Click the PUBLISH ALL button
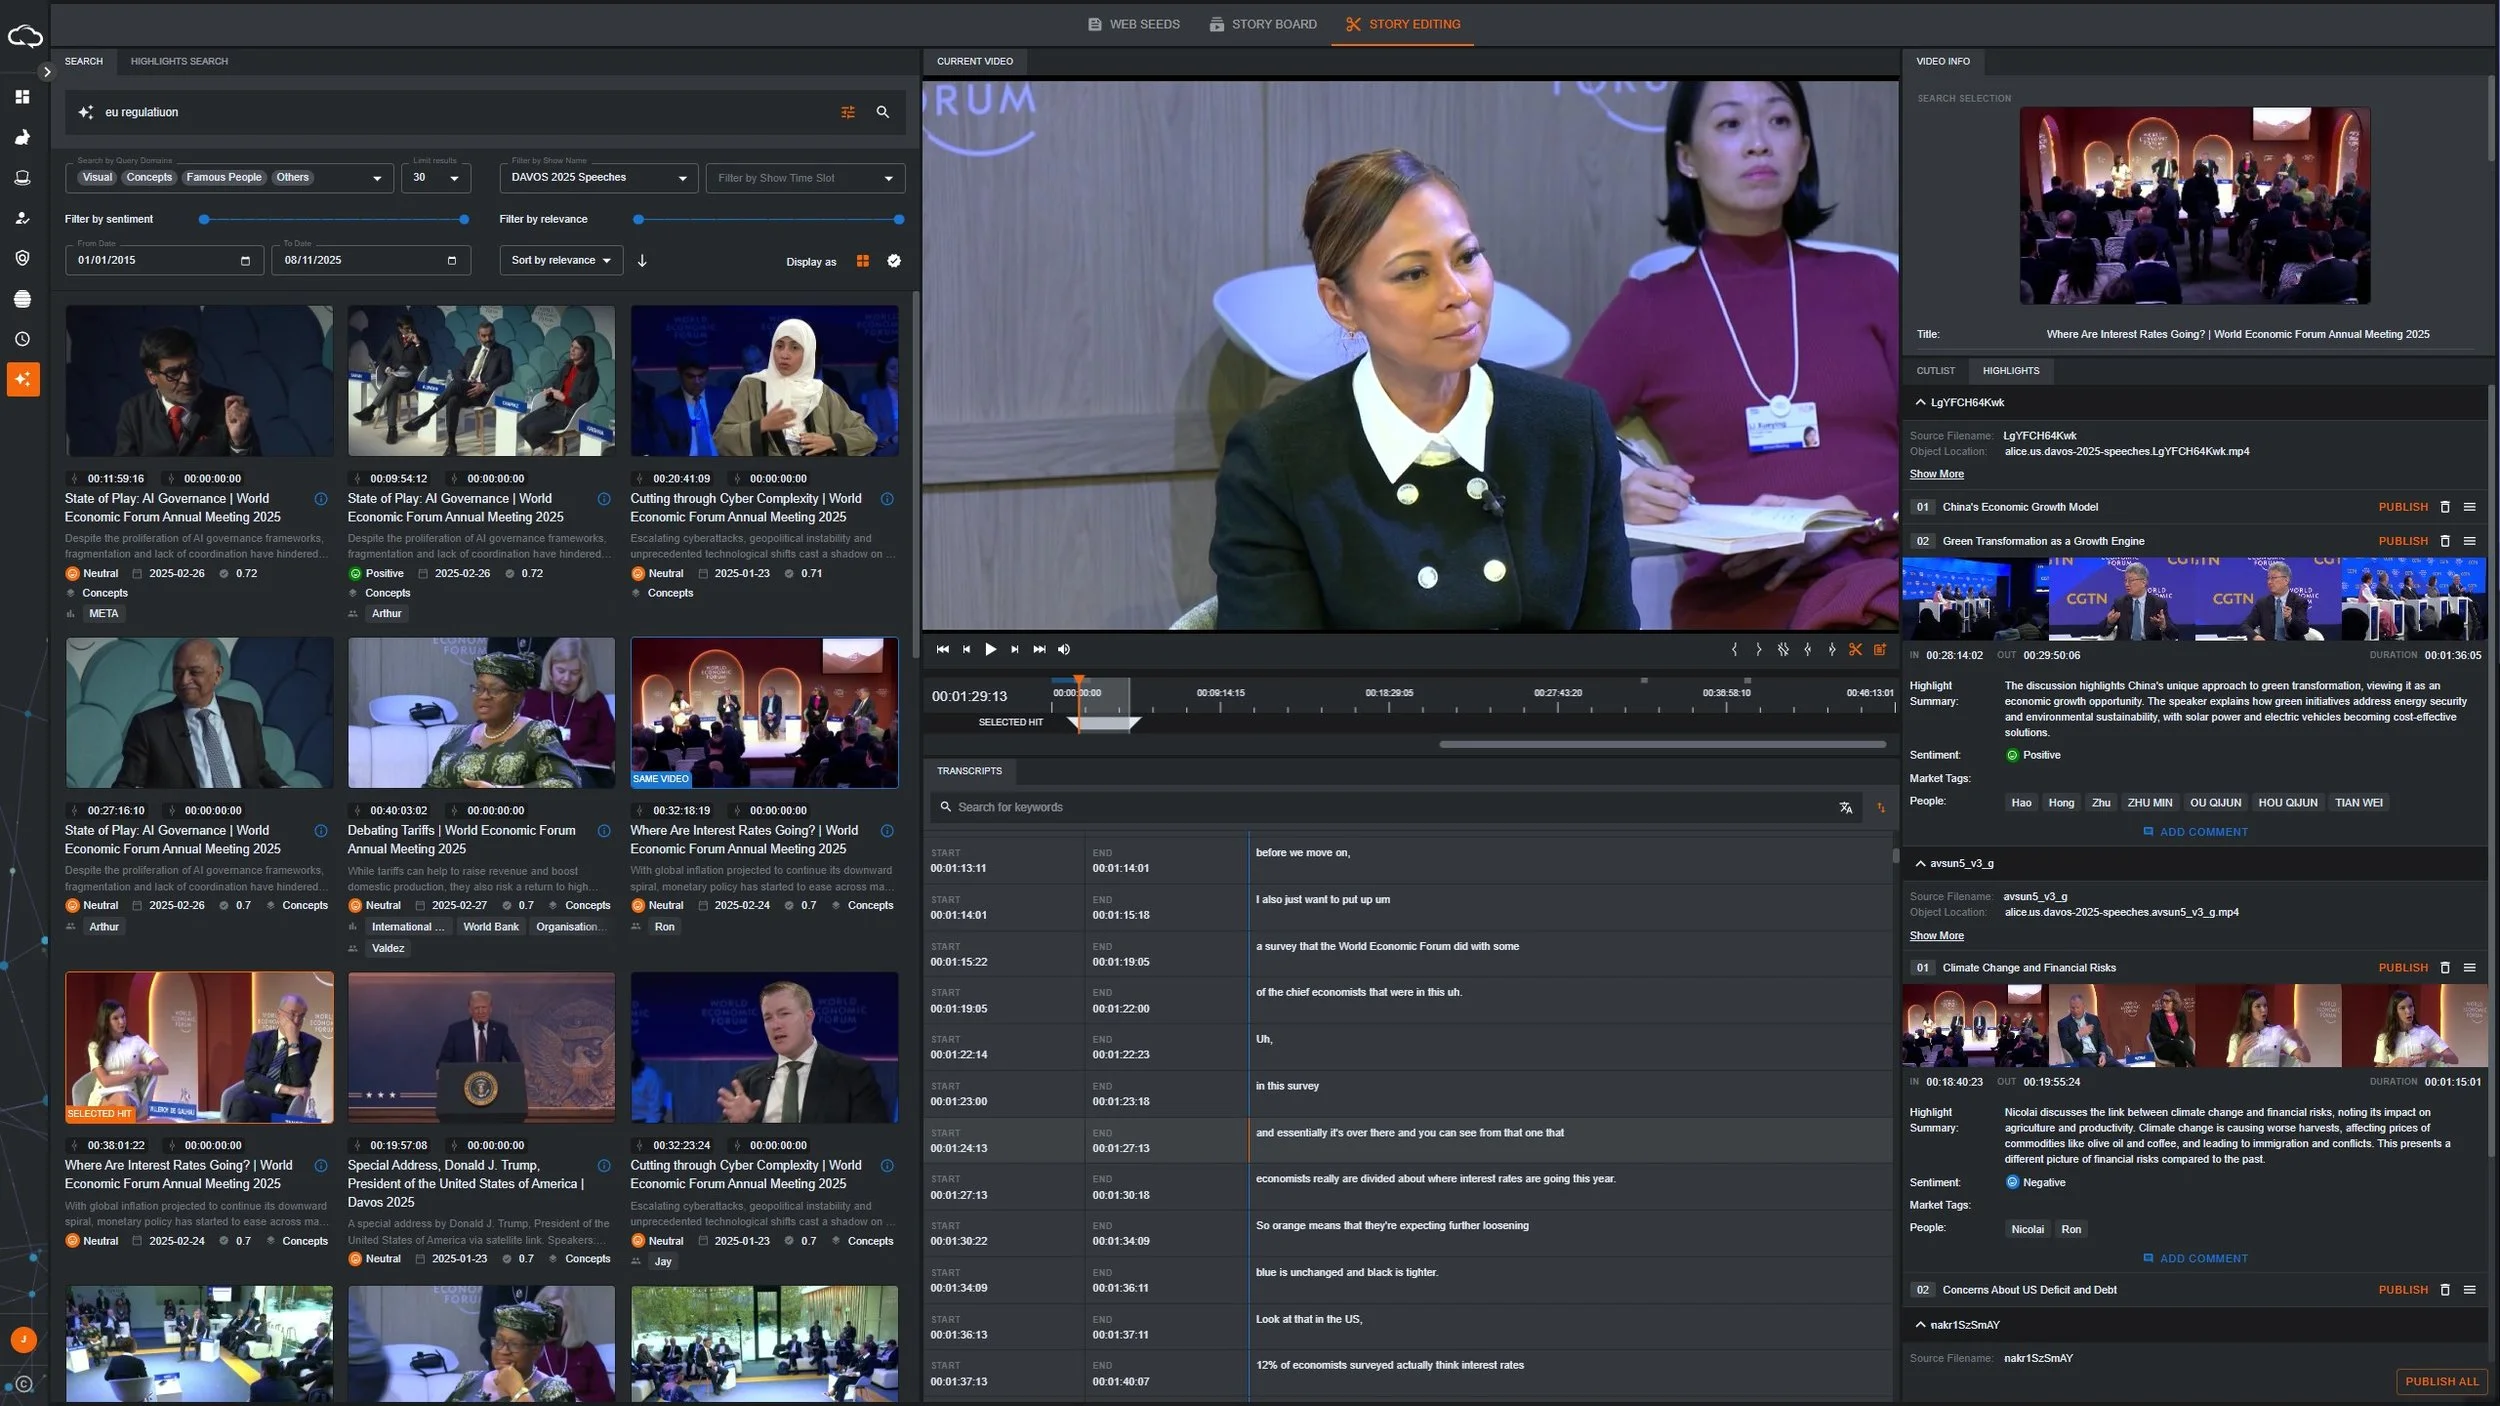 tap(2440, 1381)
